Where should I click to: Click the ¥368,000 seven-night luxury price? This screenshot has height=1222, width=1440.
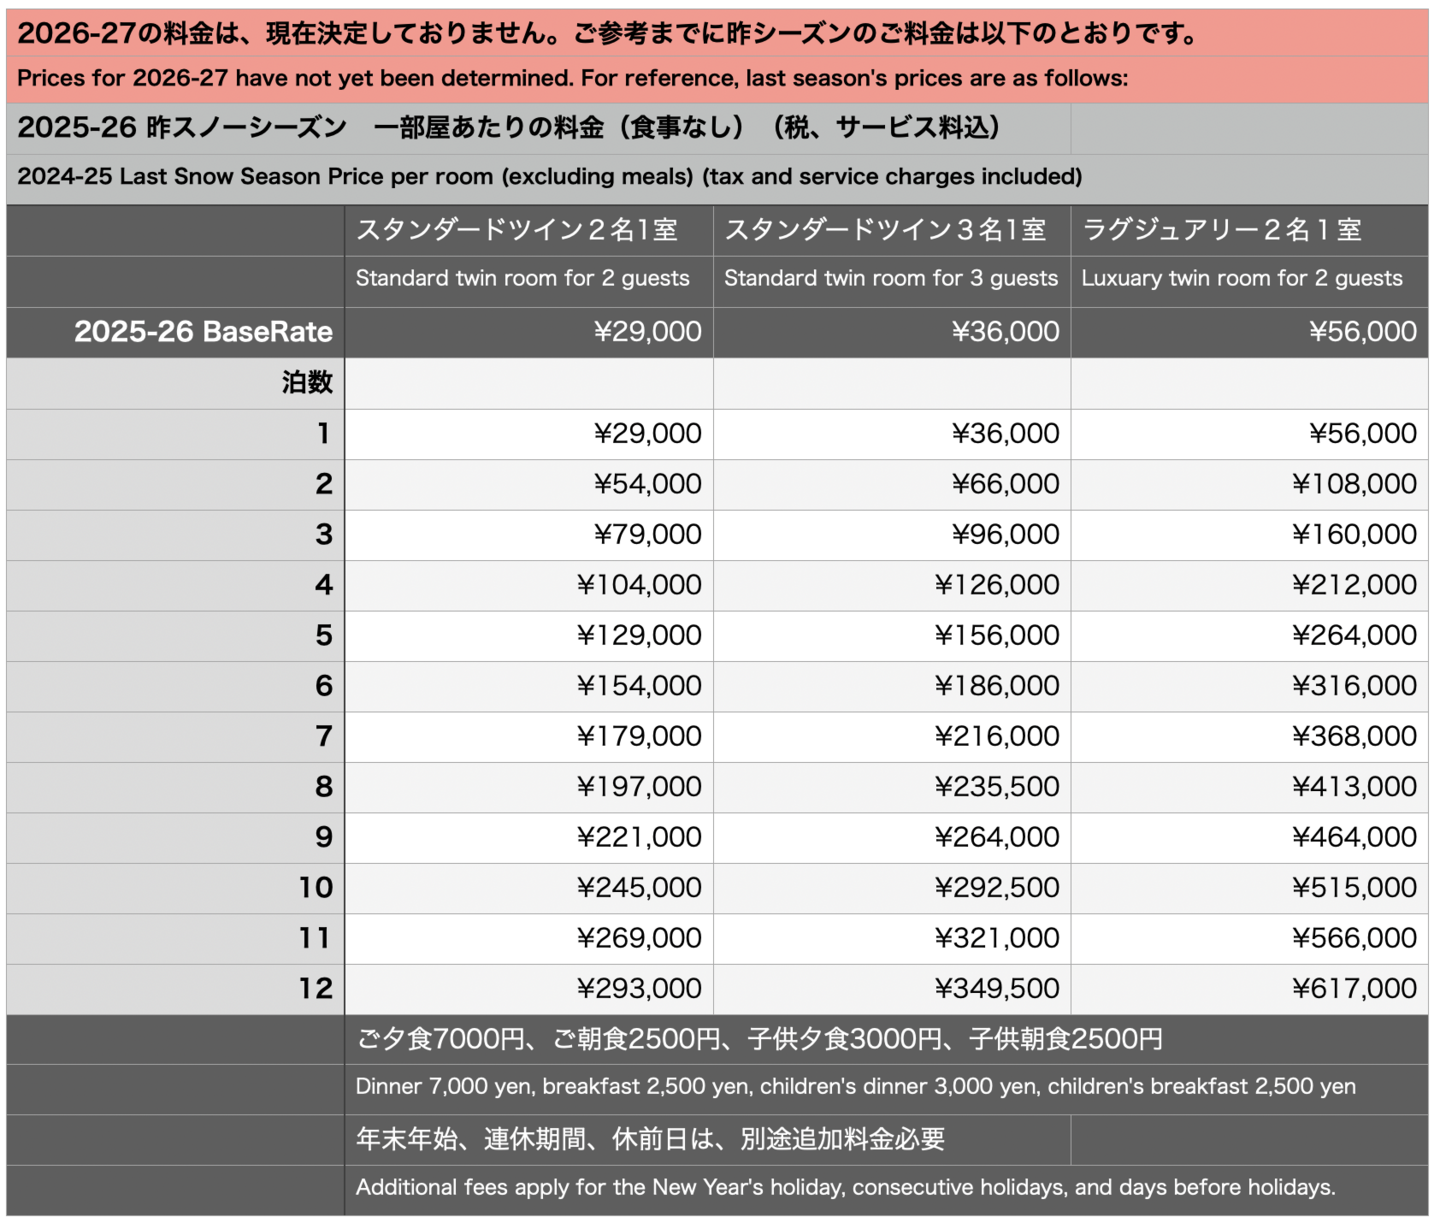pyautogui.click(x=1354, y=737)
